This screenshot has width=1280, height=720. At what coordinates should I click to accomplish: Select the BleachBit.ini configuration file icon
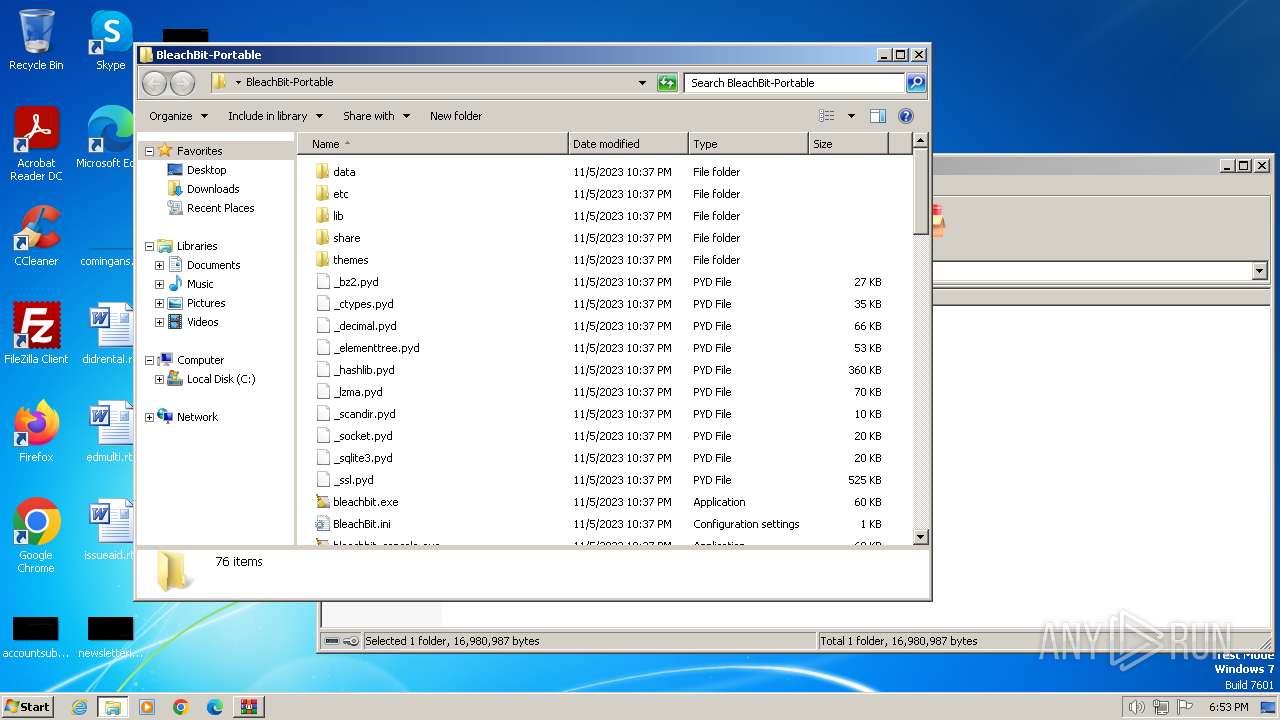[x=322, y=524]
